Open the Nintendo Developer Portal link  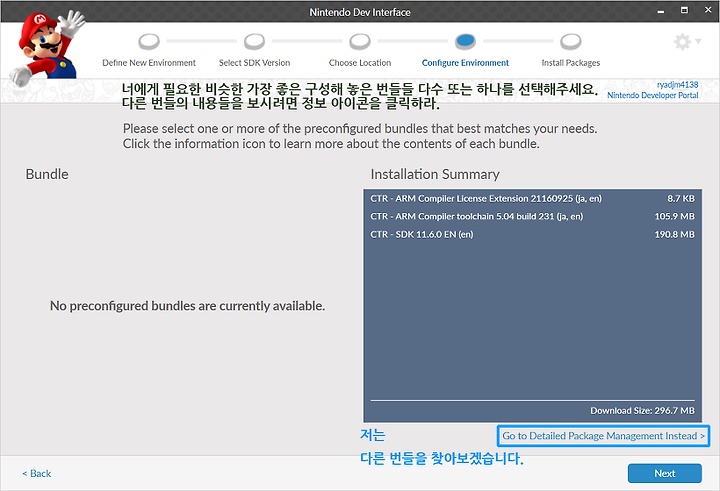652,95
